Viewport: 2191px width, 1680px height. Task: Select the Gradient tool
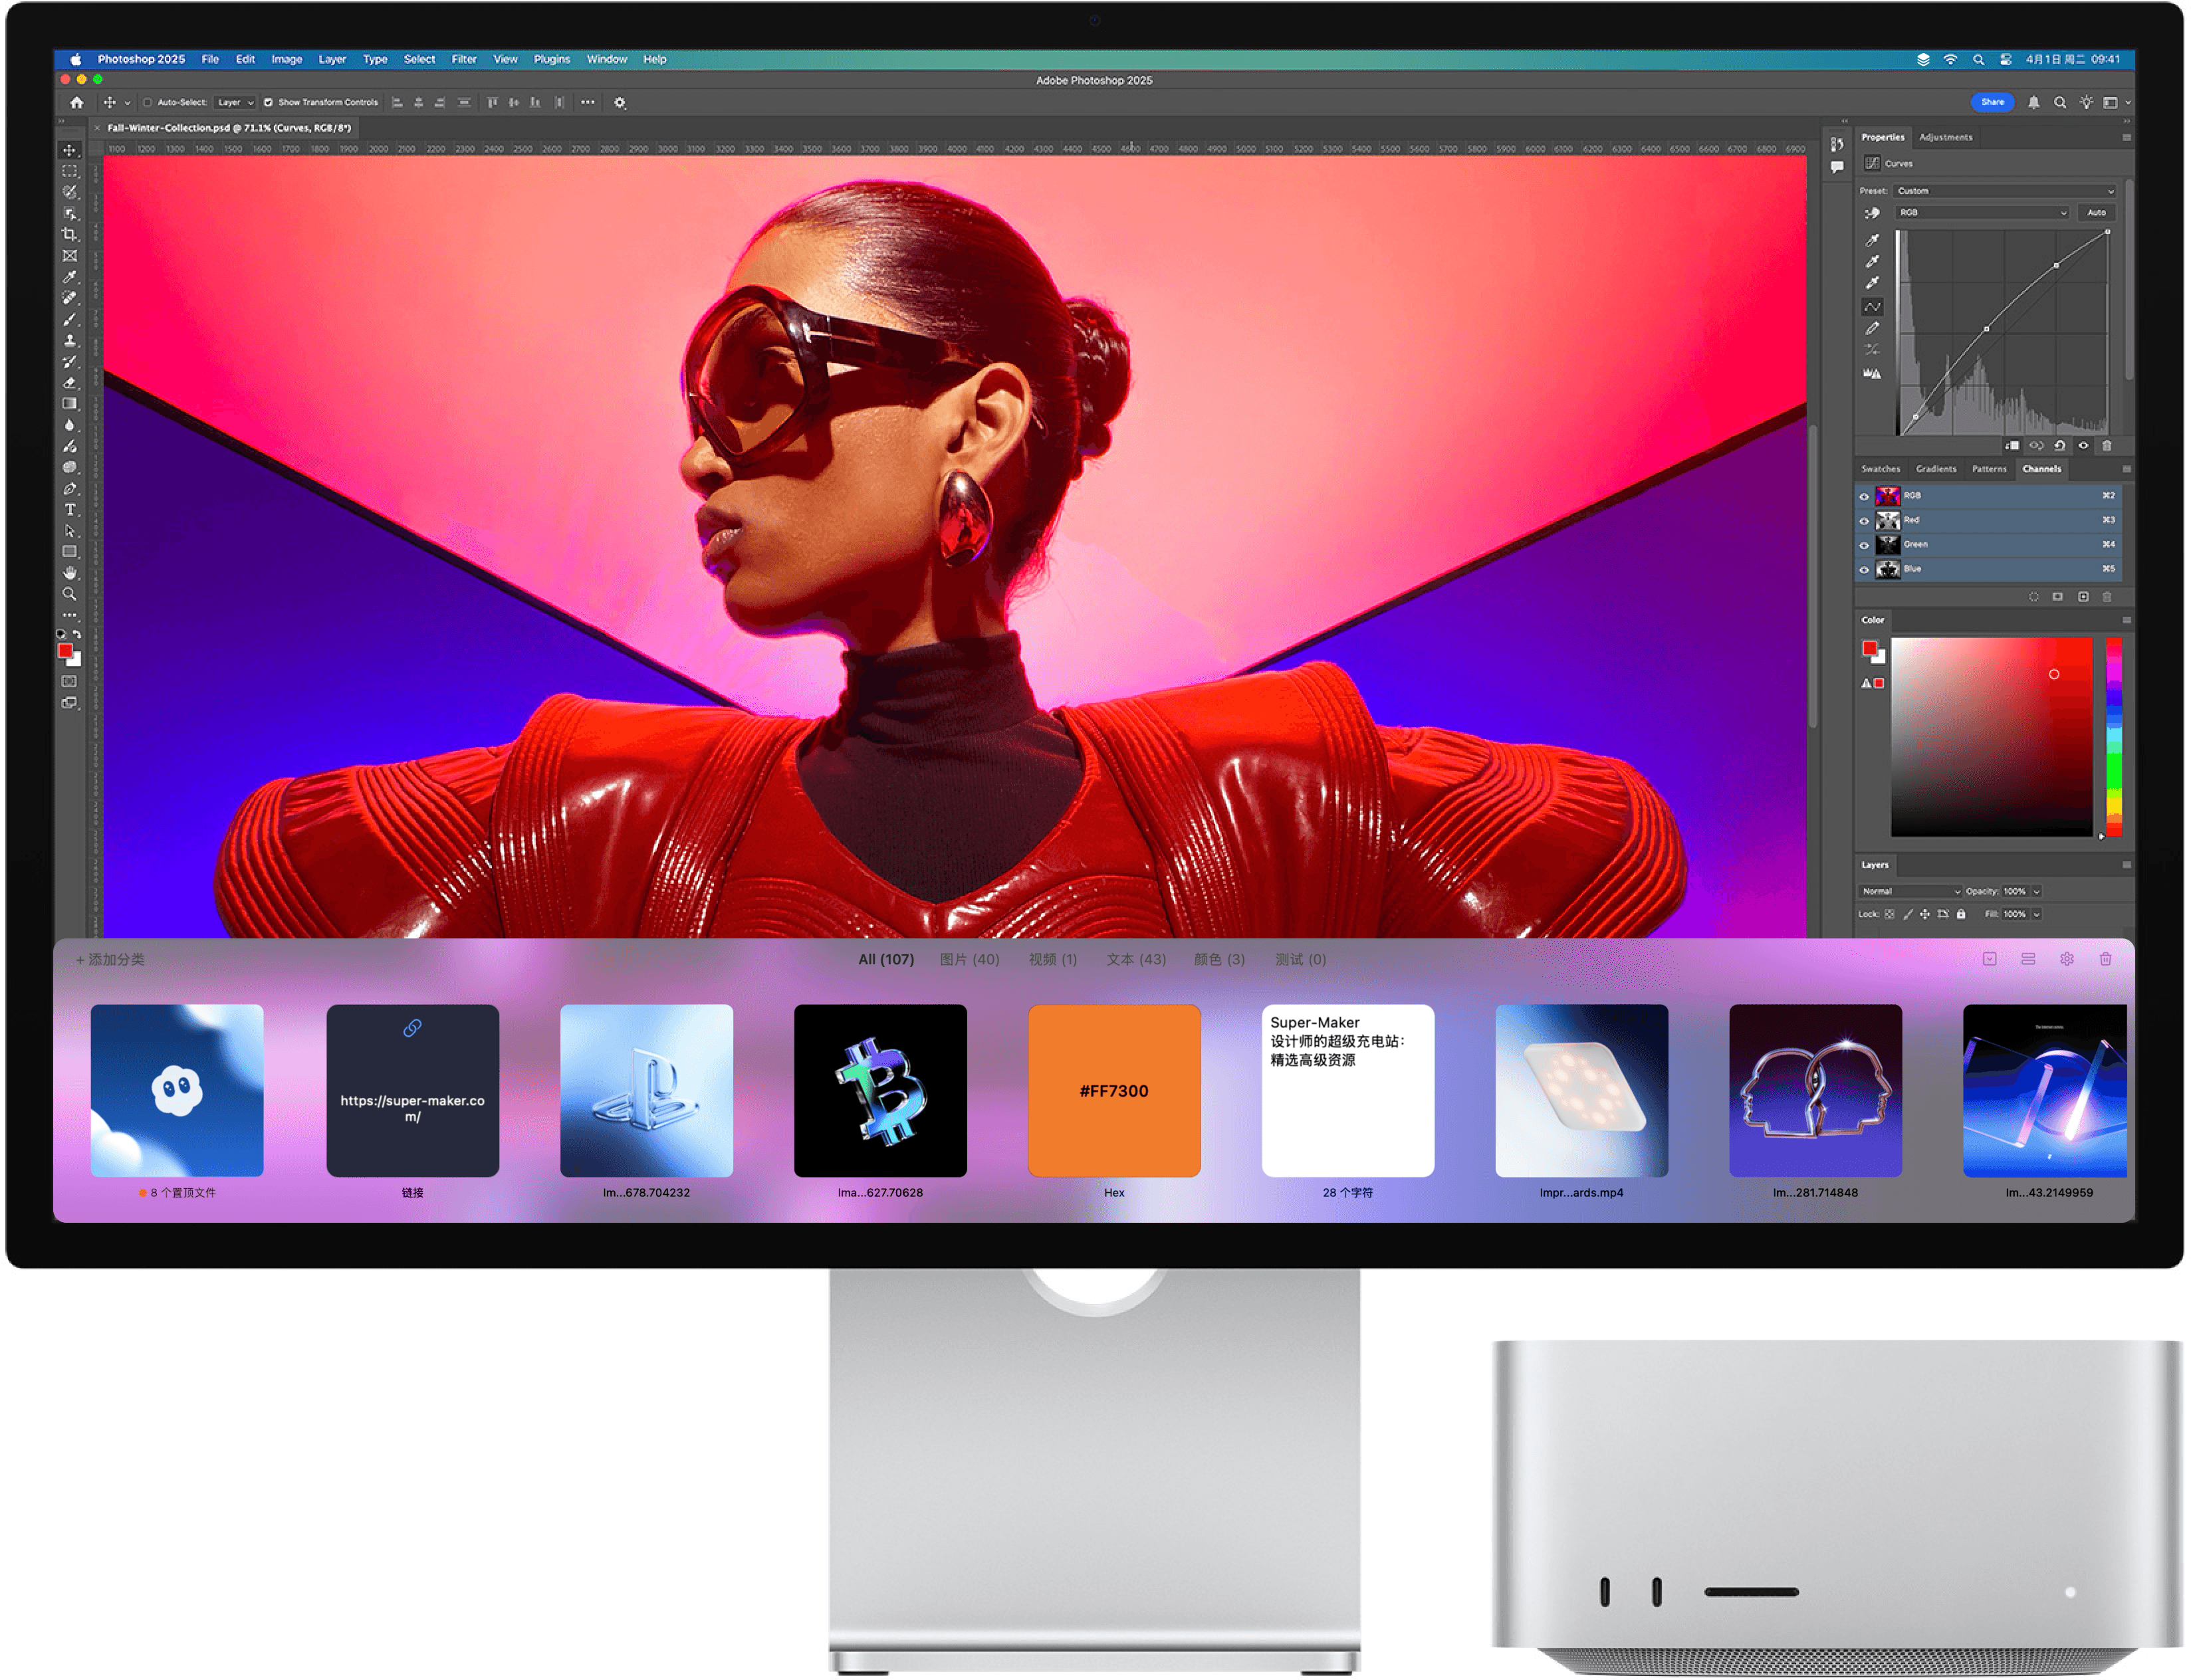click(x=69, y=404)
